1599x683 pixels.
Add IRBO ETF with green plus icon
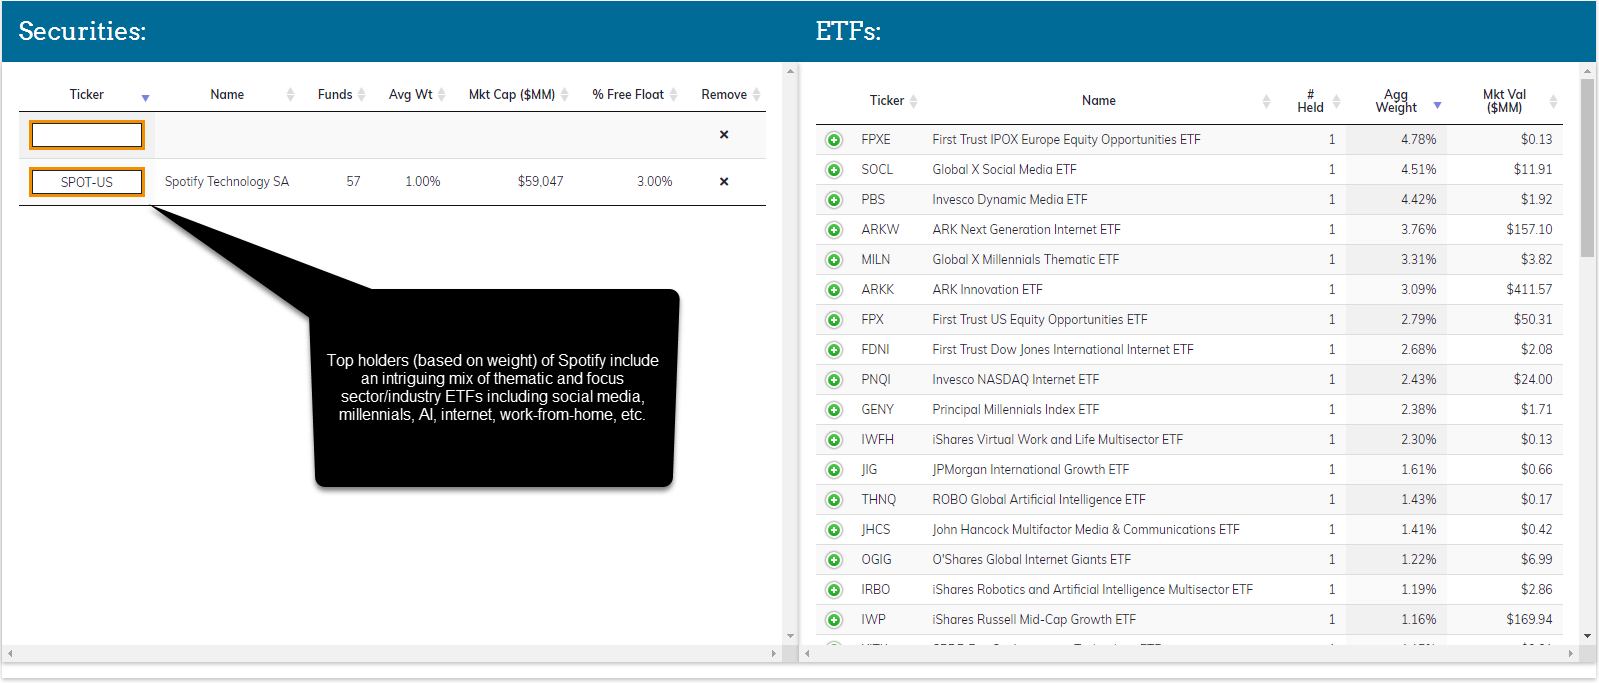pos(834,590)
